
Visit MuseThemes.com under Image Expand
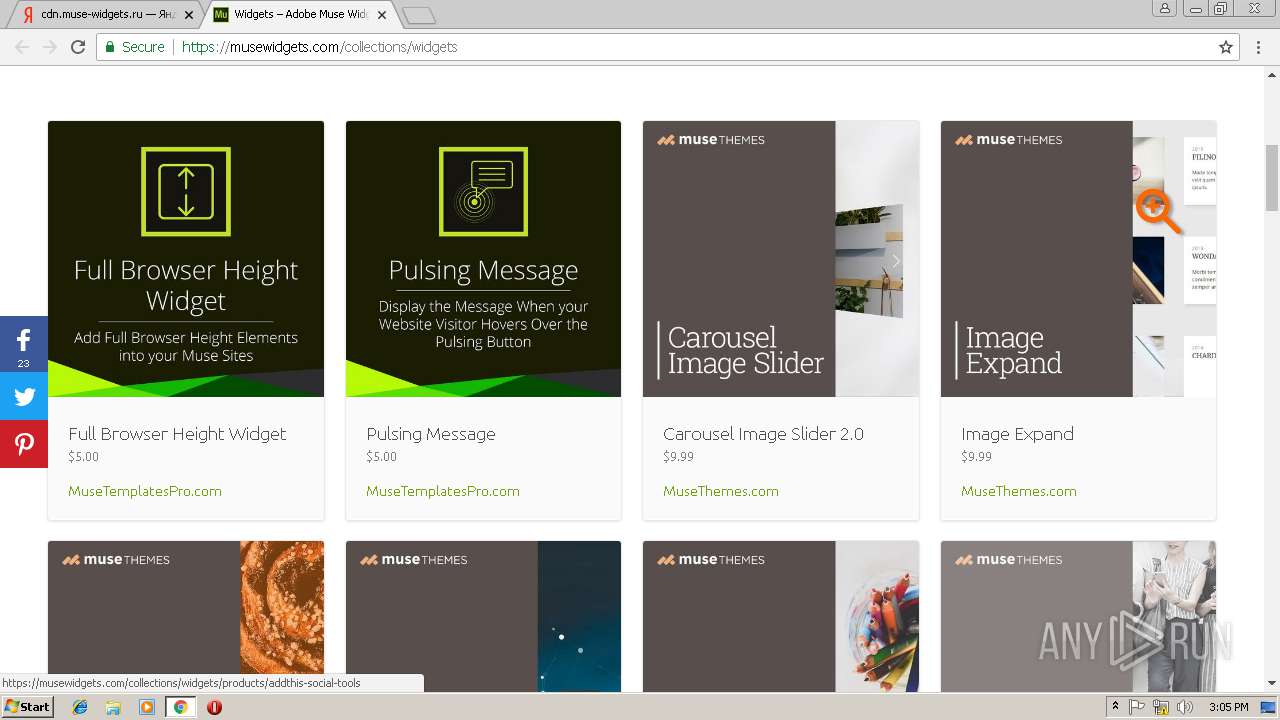1019,491
